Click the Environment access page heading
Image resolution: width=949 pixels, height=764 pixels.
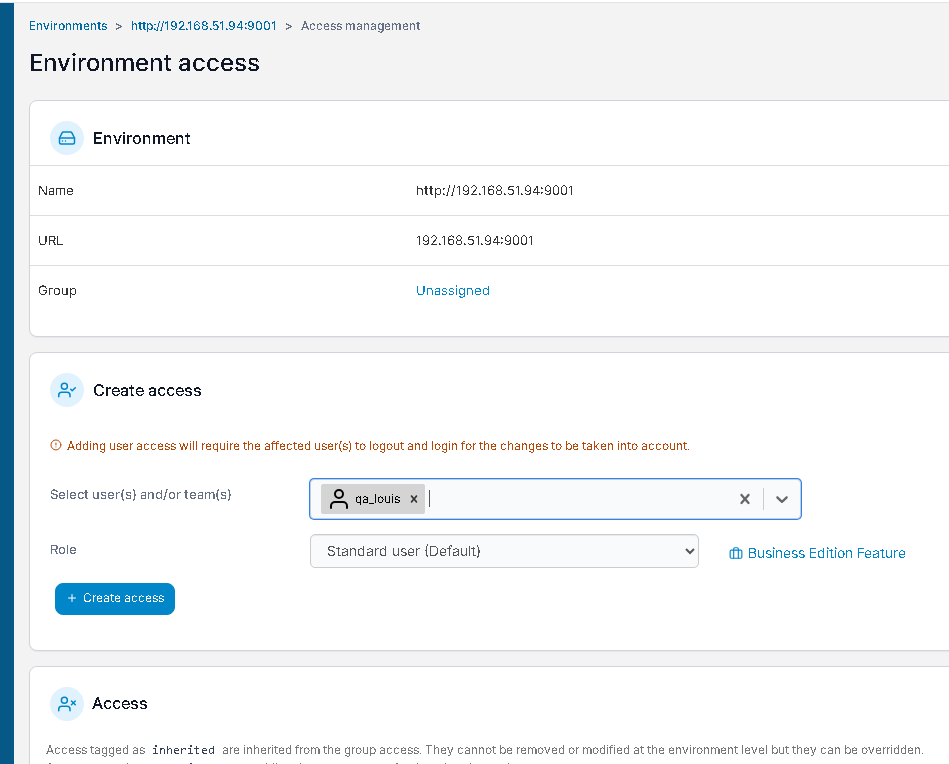145,63
